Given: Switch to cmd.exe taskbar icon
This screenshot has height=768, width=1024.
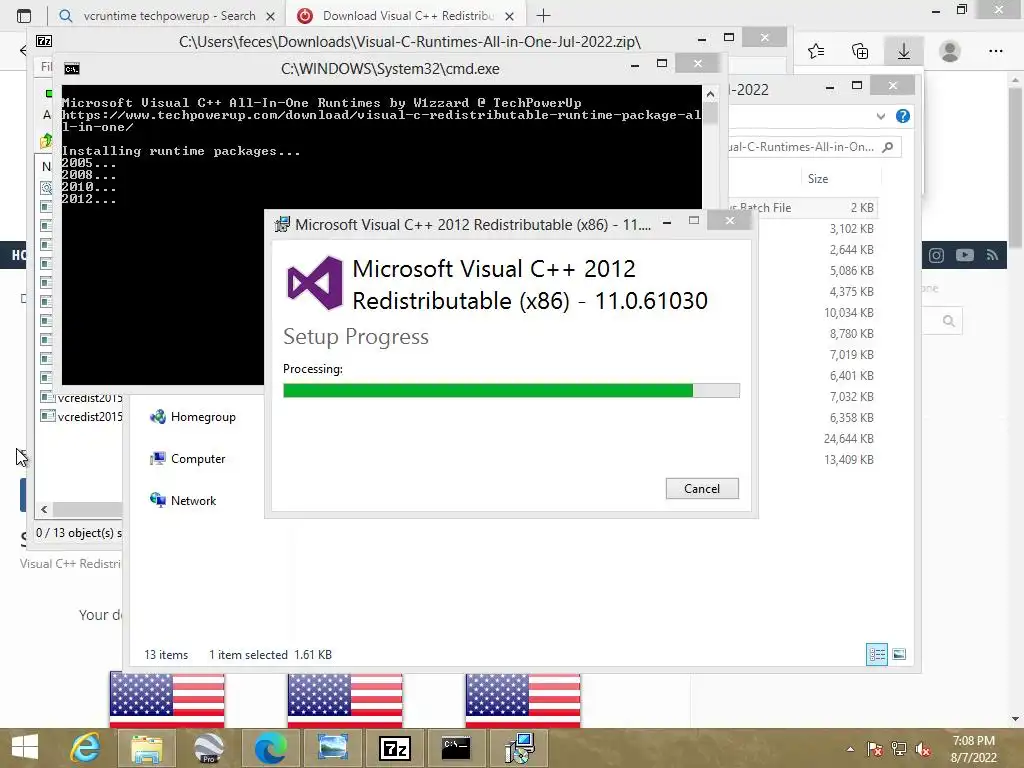Looking at the screenshot, I should pos(456,748).
